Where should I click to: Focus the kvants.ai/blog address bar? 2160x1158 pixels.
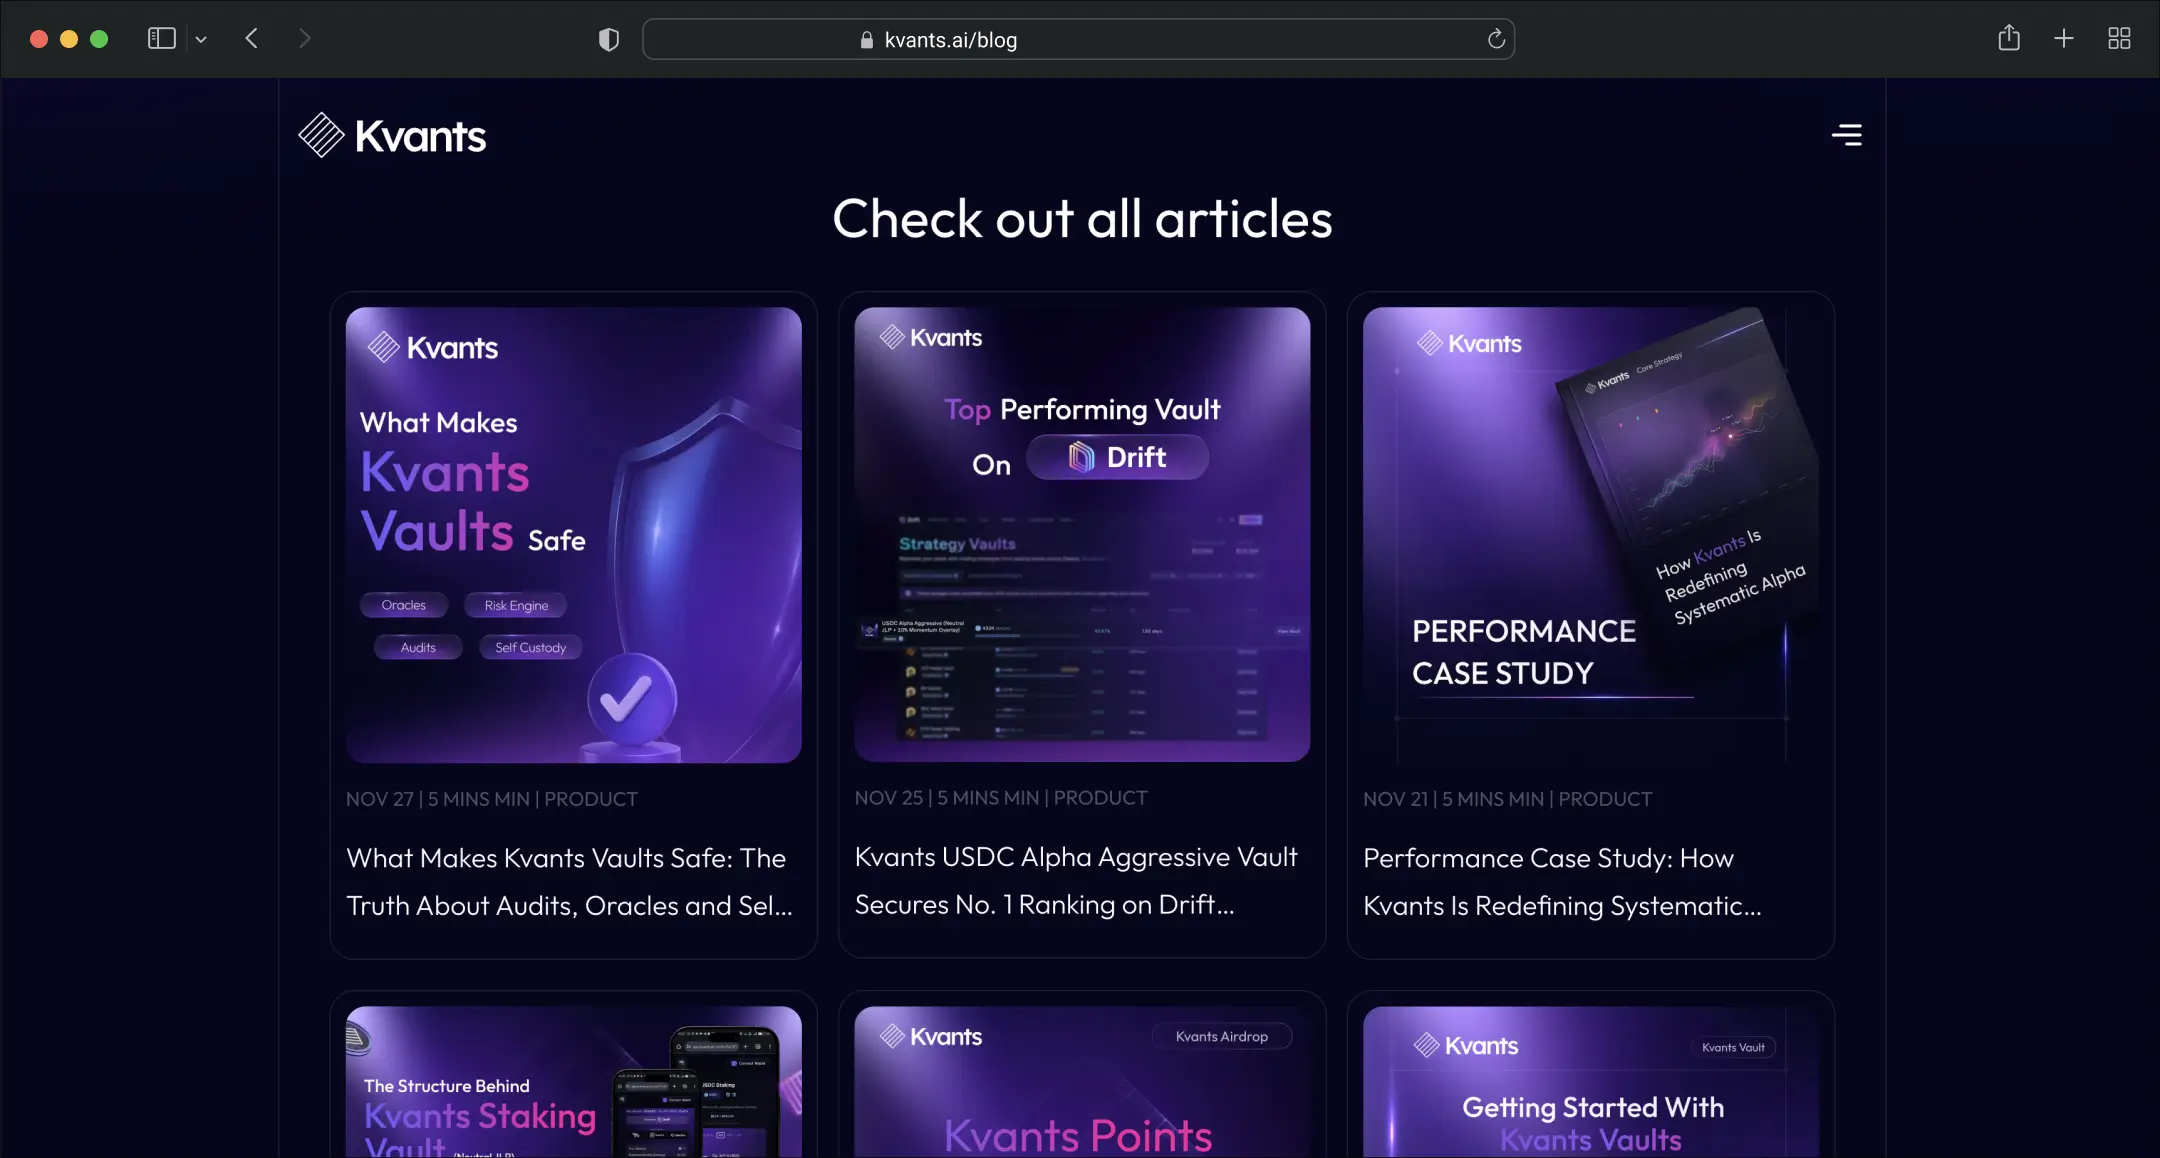1078,39
